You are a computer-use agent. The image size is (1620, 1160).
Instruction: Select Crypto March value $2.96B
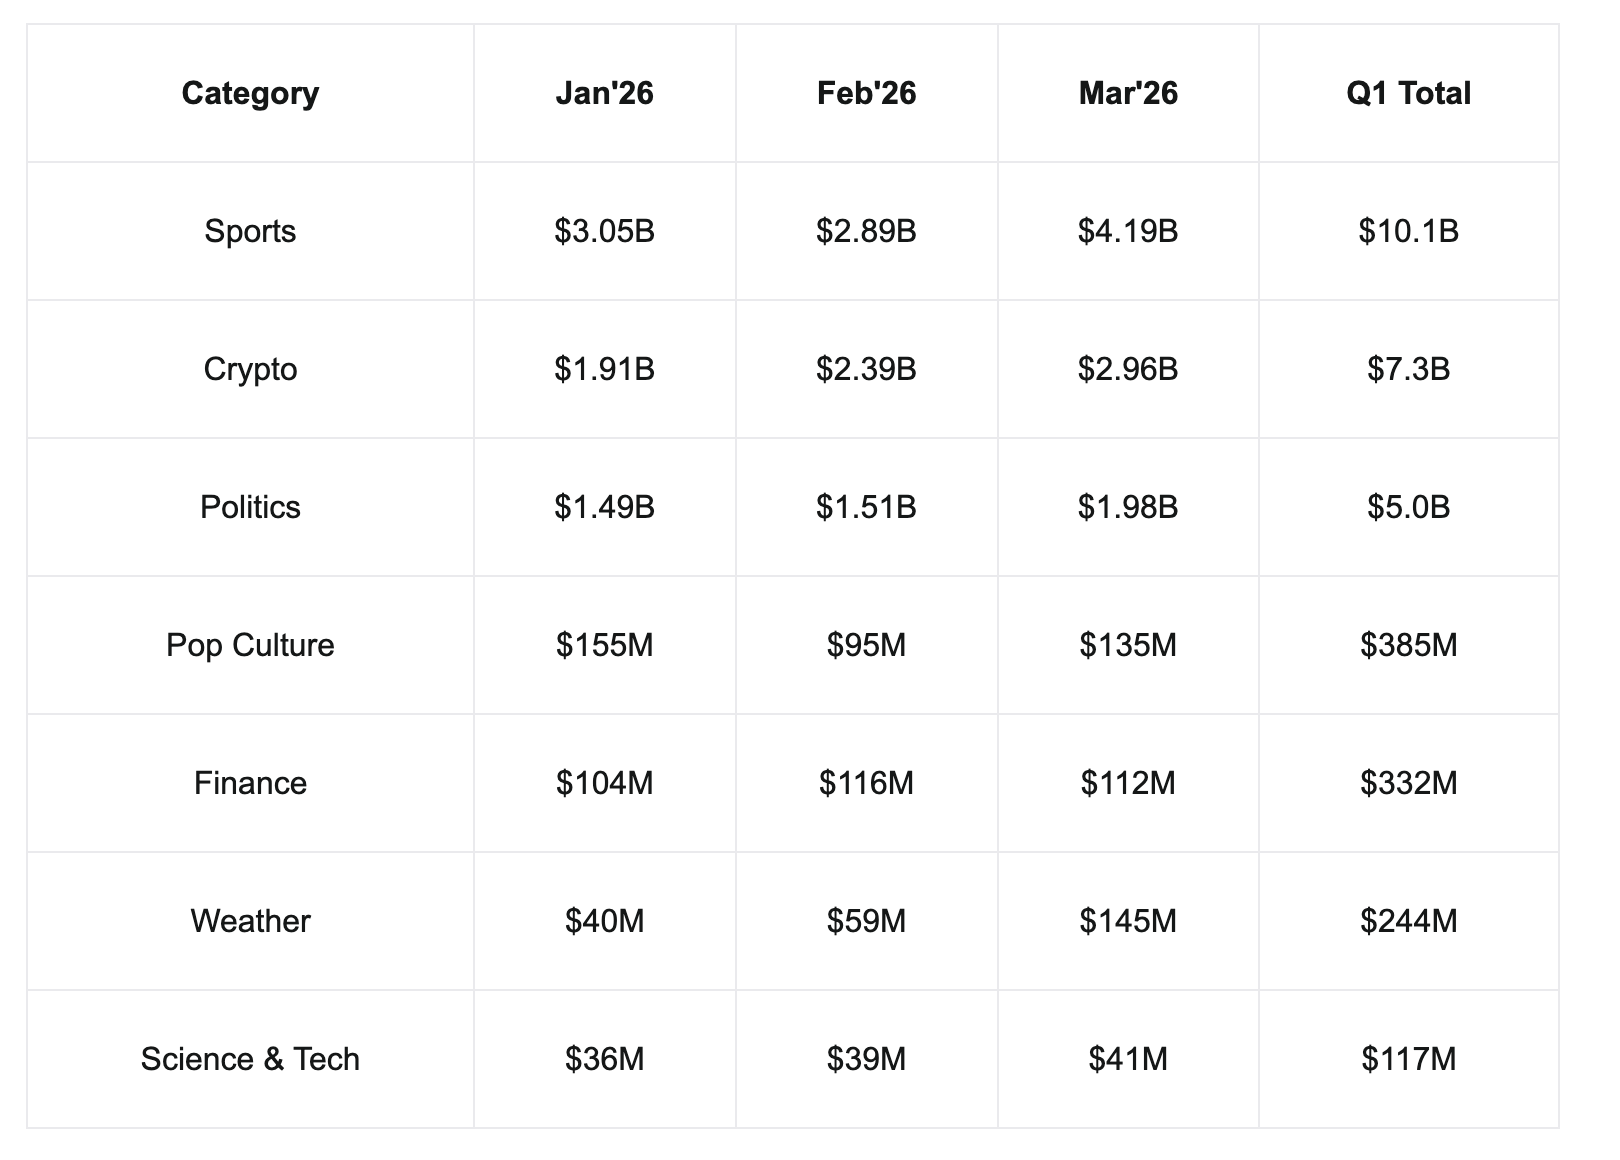(1128, 369)
